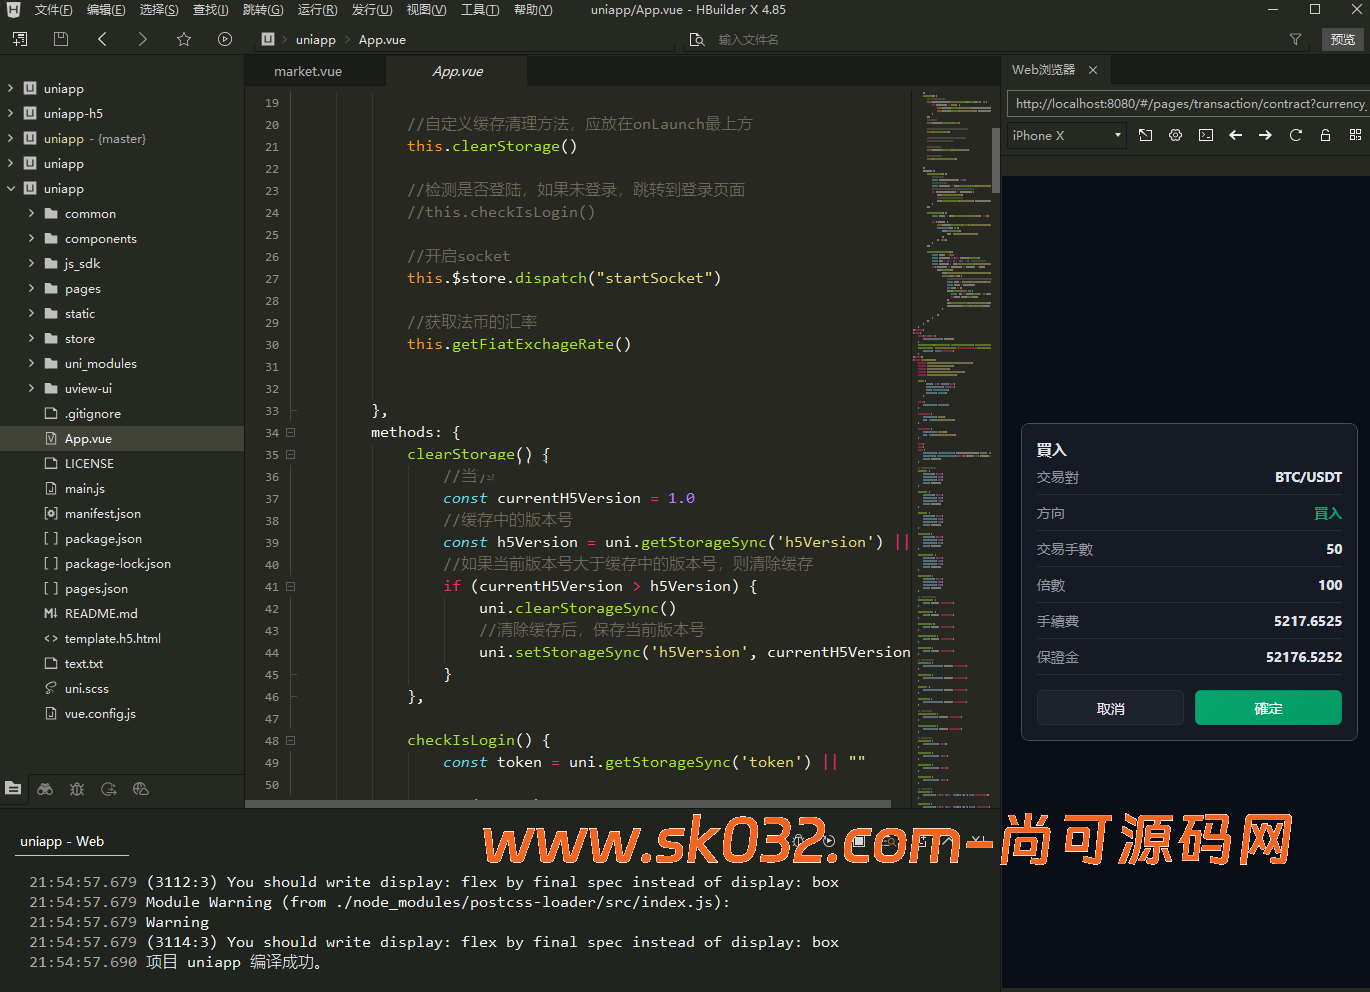Click the green 確定 confirm button
The image size is (1370, 992).
[x=1268, y=708]
